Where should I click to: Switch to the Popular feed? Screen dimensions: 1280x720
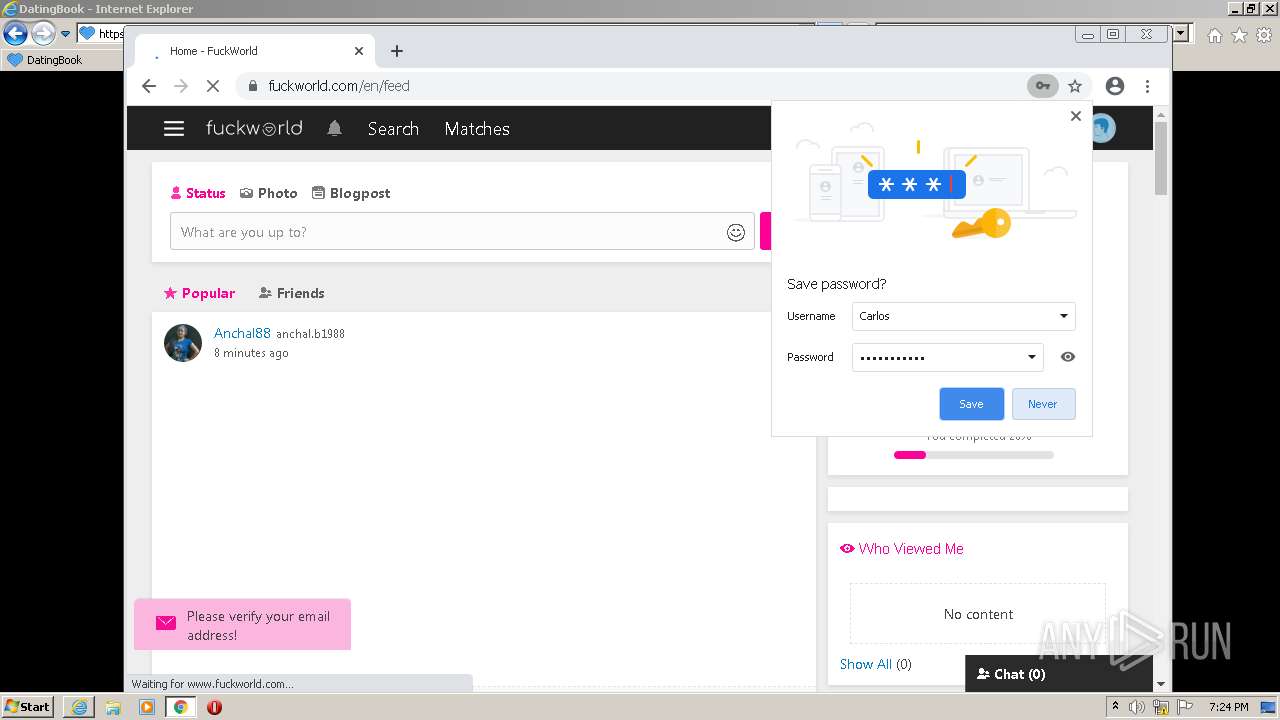pos(199,293)
